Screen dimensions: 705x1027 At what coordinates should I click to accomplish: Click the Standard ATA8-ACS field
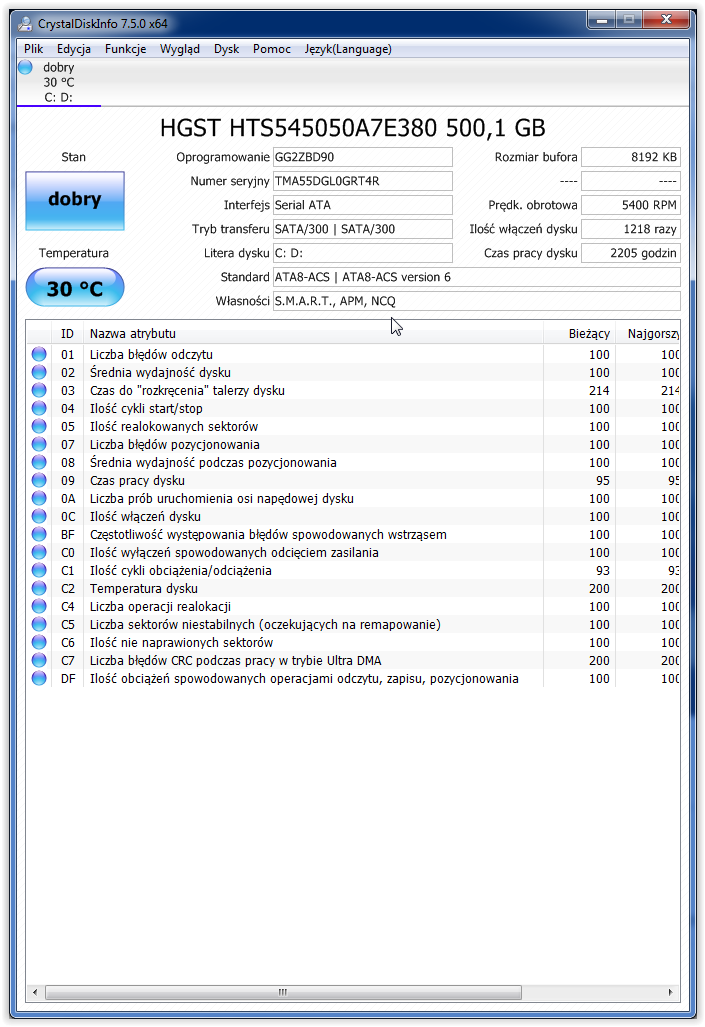coord(476,277)
